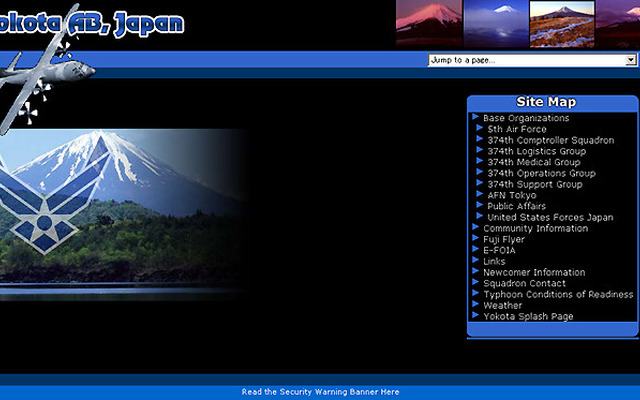Click the arrow bullet beside AFN Tokyo

(480, 194)
